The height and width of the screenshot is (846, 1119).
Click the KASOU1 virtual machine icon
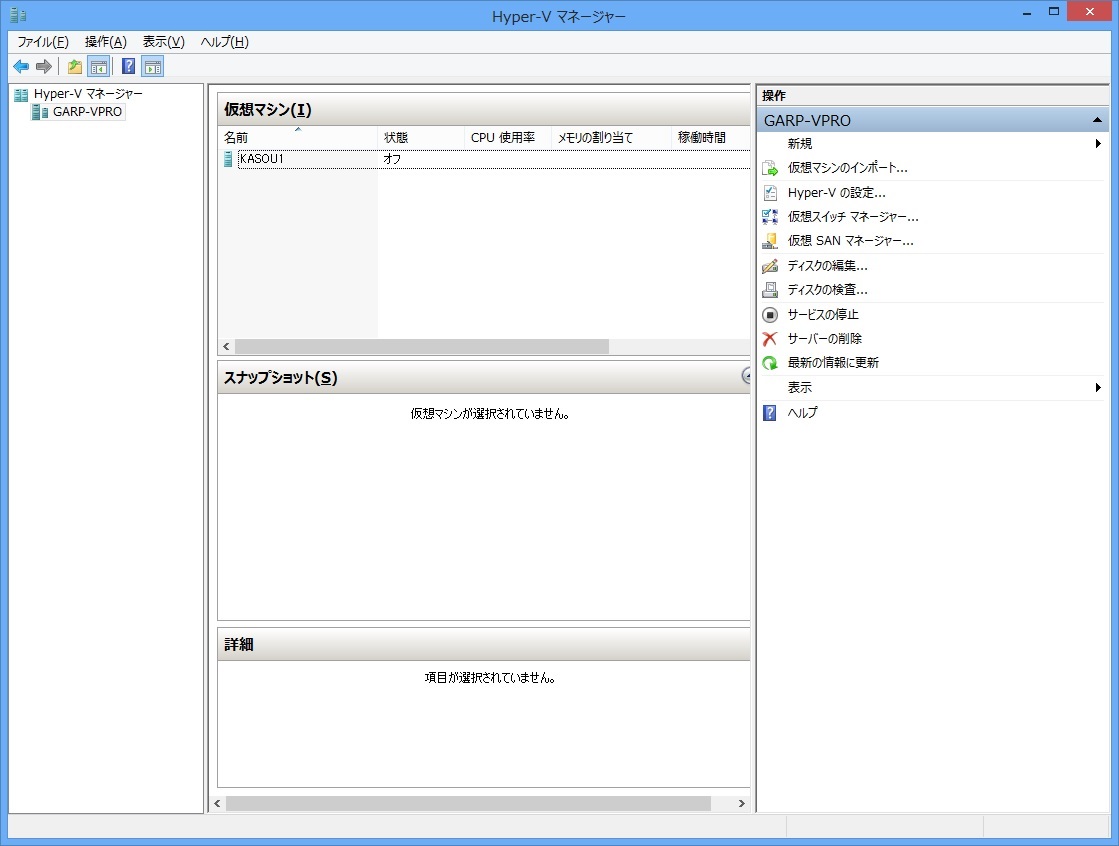(x=228, y=159)
